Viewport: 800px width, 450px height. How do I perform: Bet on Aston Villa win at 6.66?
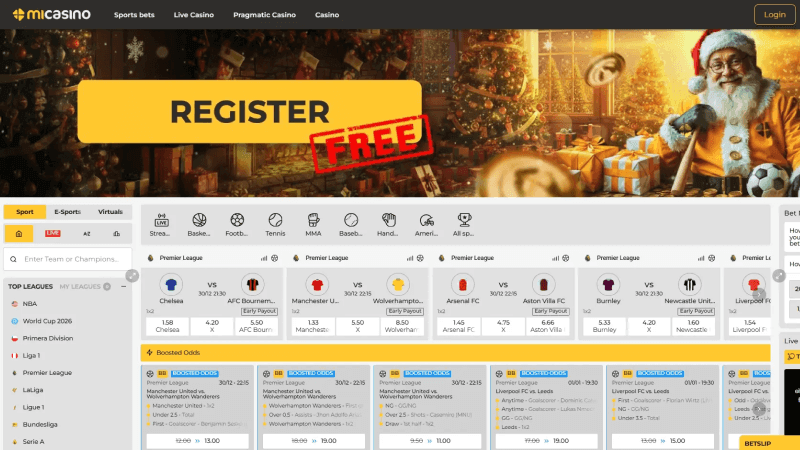548,326
